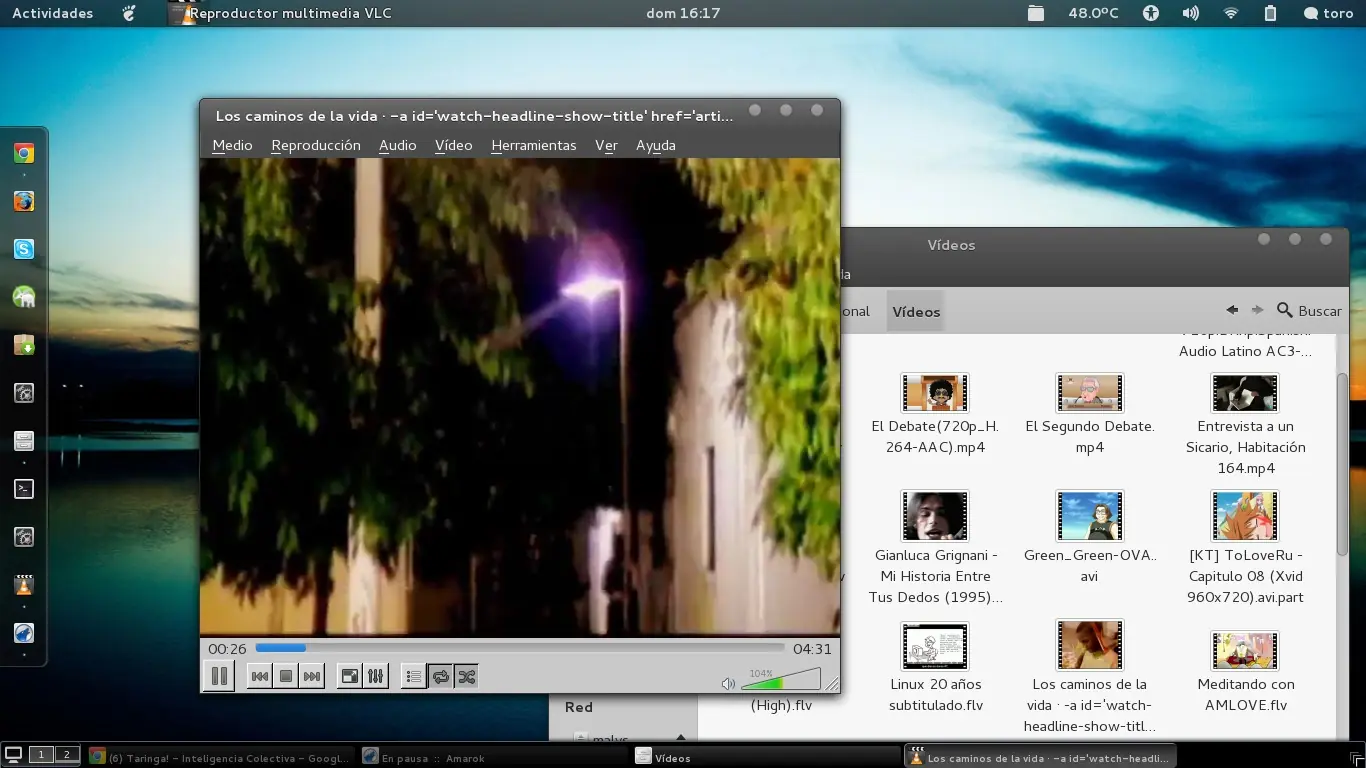Switch to workspace 1 in bottom panel
Image resolution: width=1366 pixels, height=768 pixels.
41,755
